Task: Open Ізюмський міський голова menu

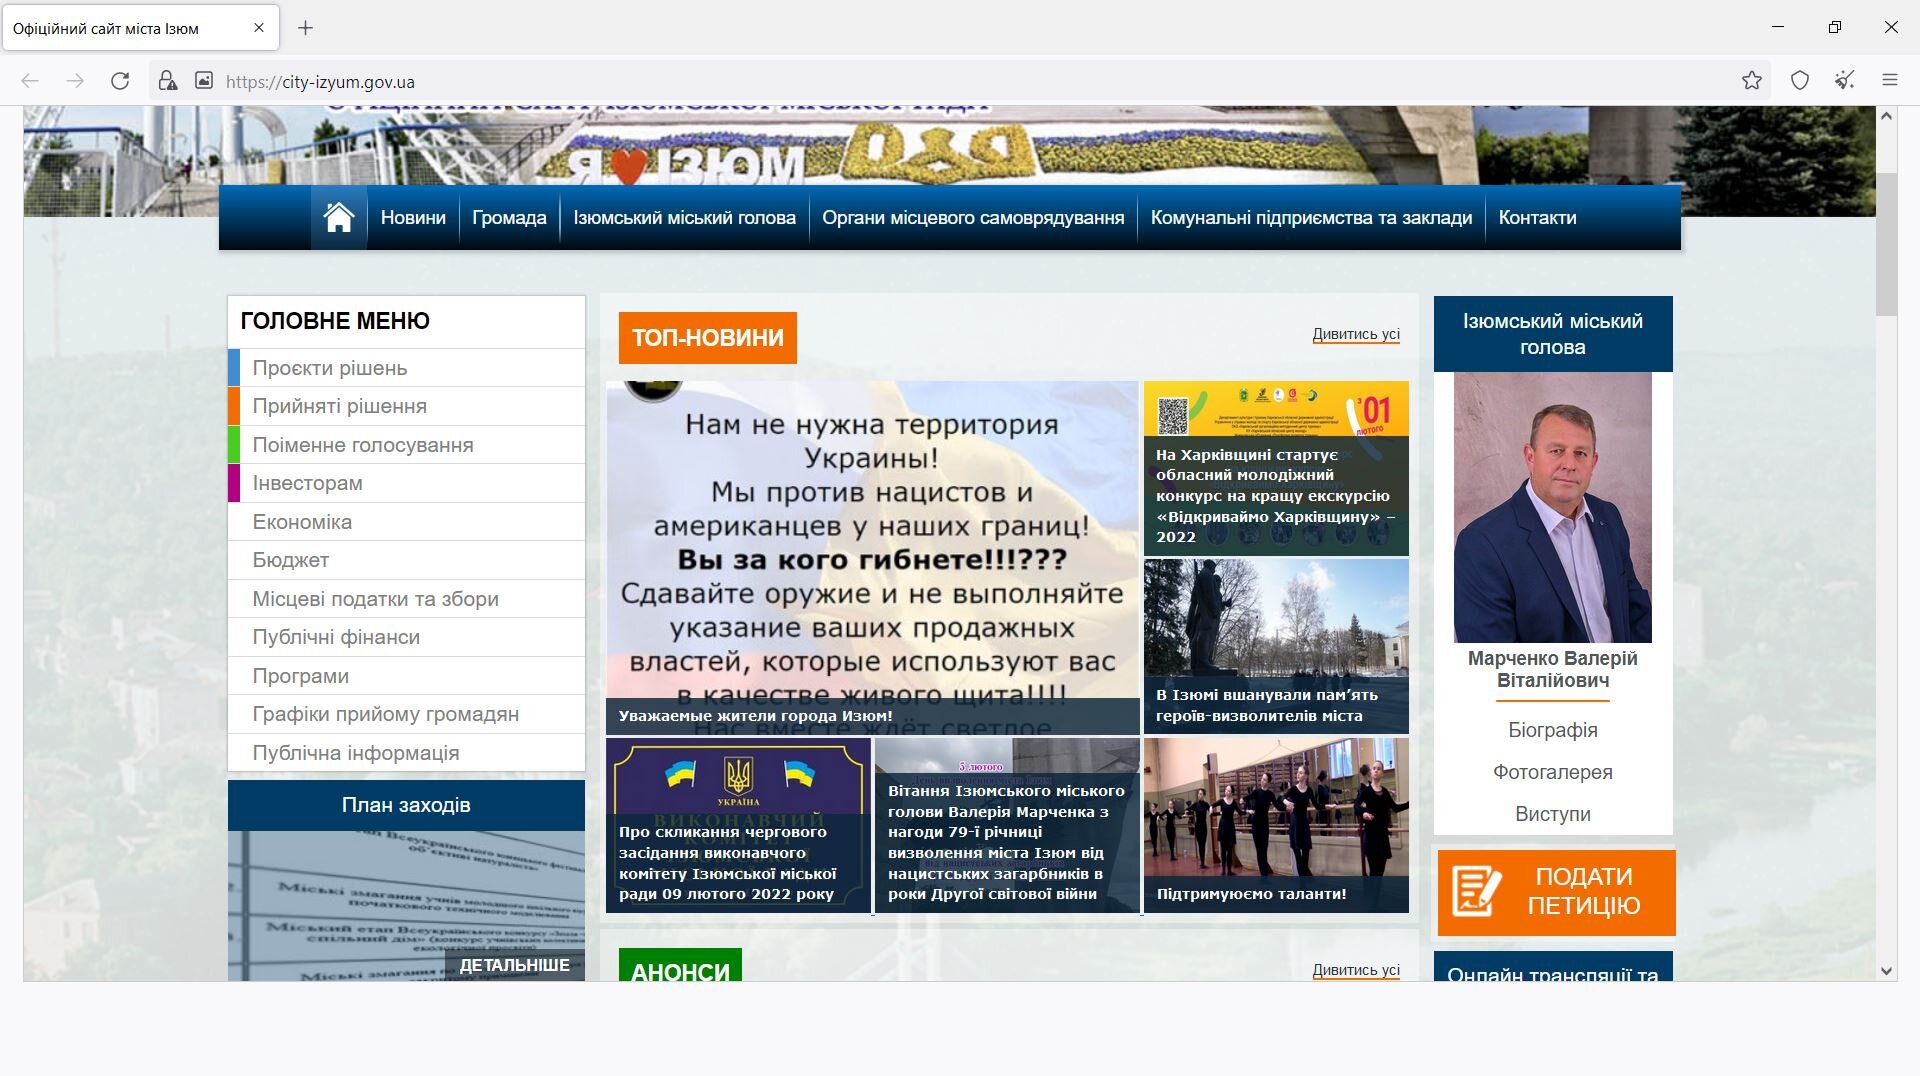Action: tap(684, 217)
